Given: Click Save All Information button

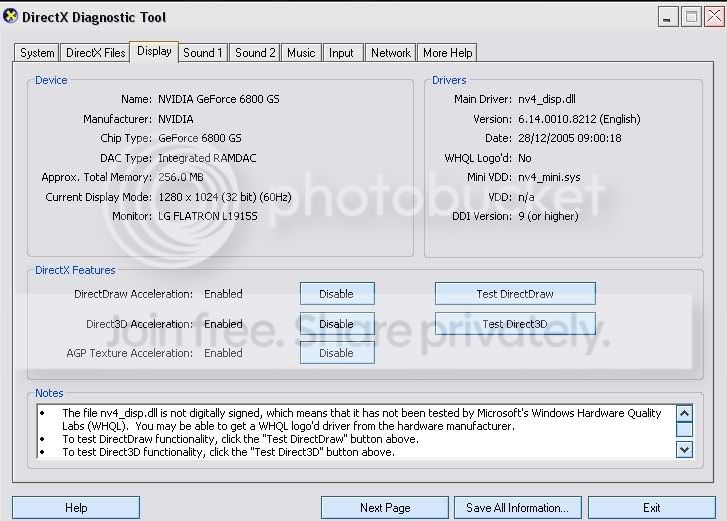Looking at the screenshot, I should click(x=517, y=508).
